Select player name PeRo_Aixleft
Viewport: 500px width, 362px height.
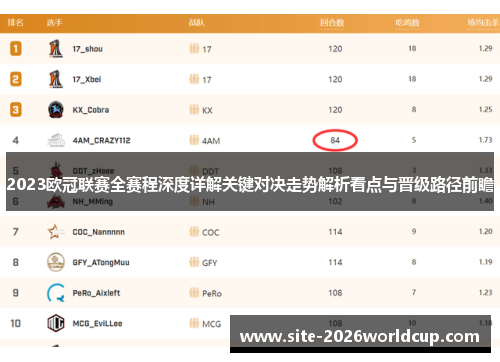coord(96,293)
